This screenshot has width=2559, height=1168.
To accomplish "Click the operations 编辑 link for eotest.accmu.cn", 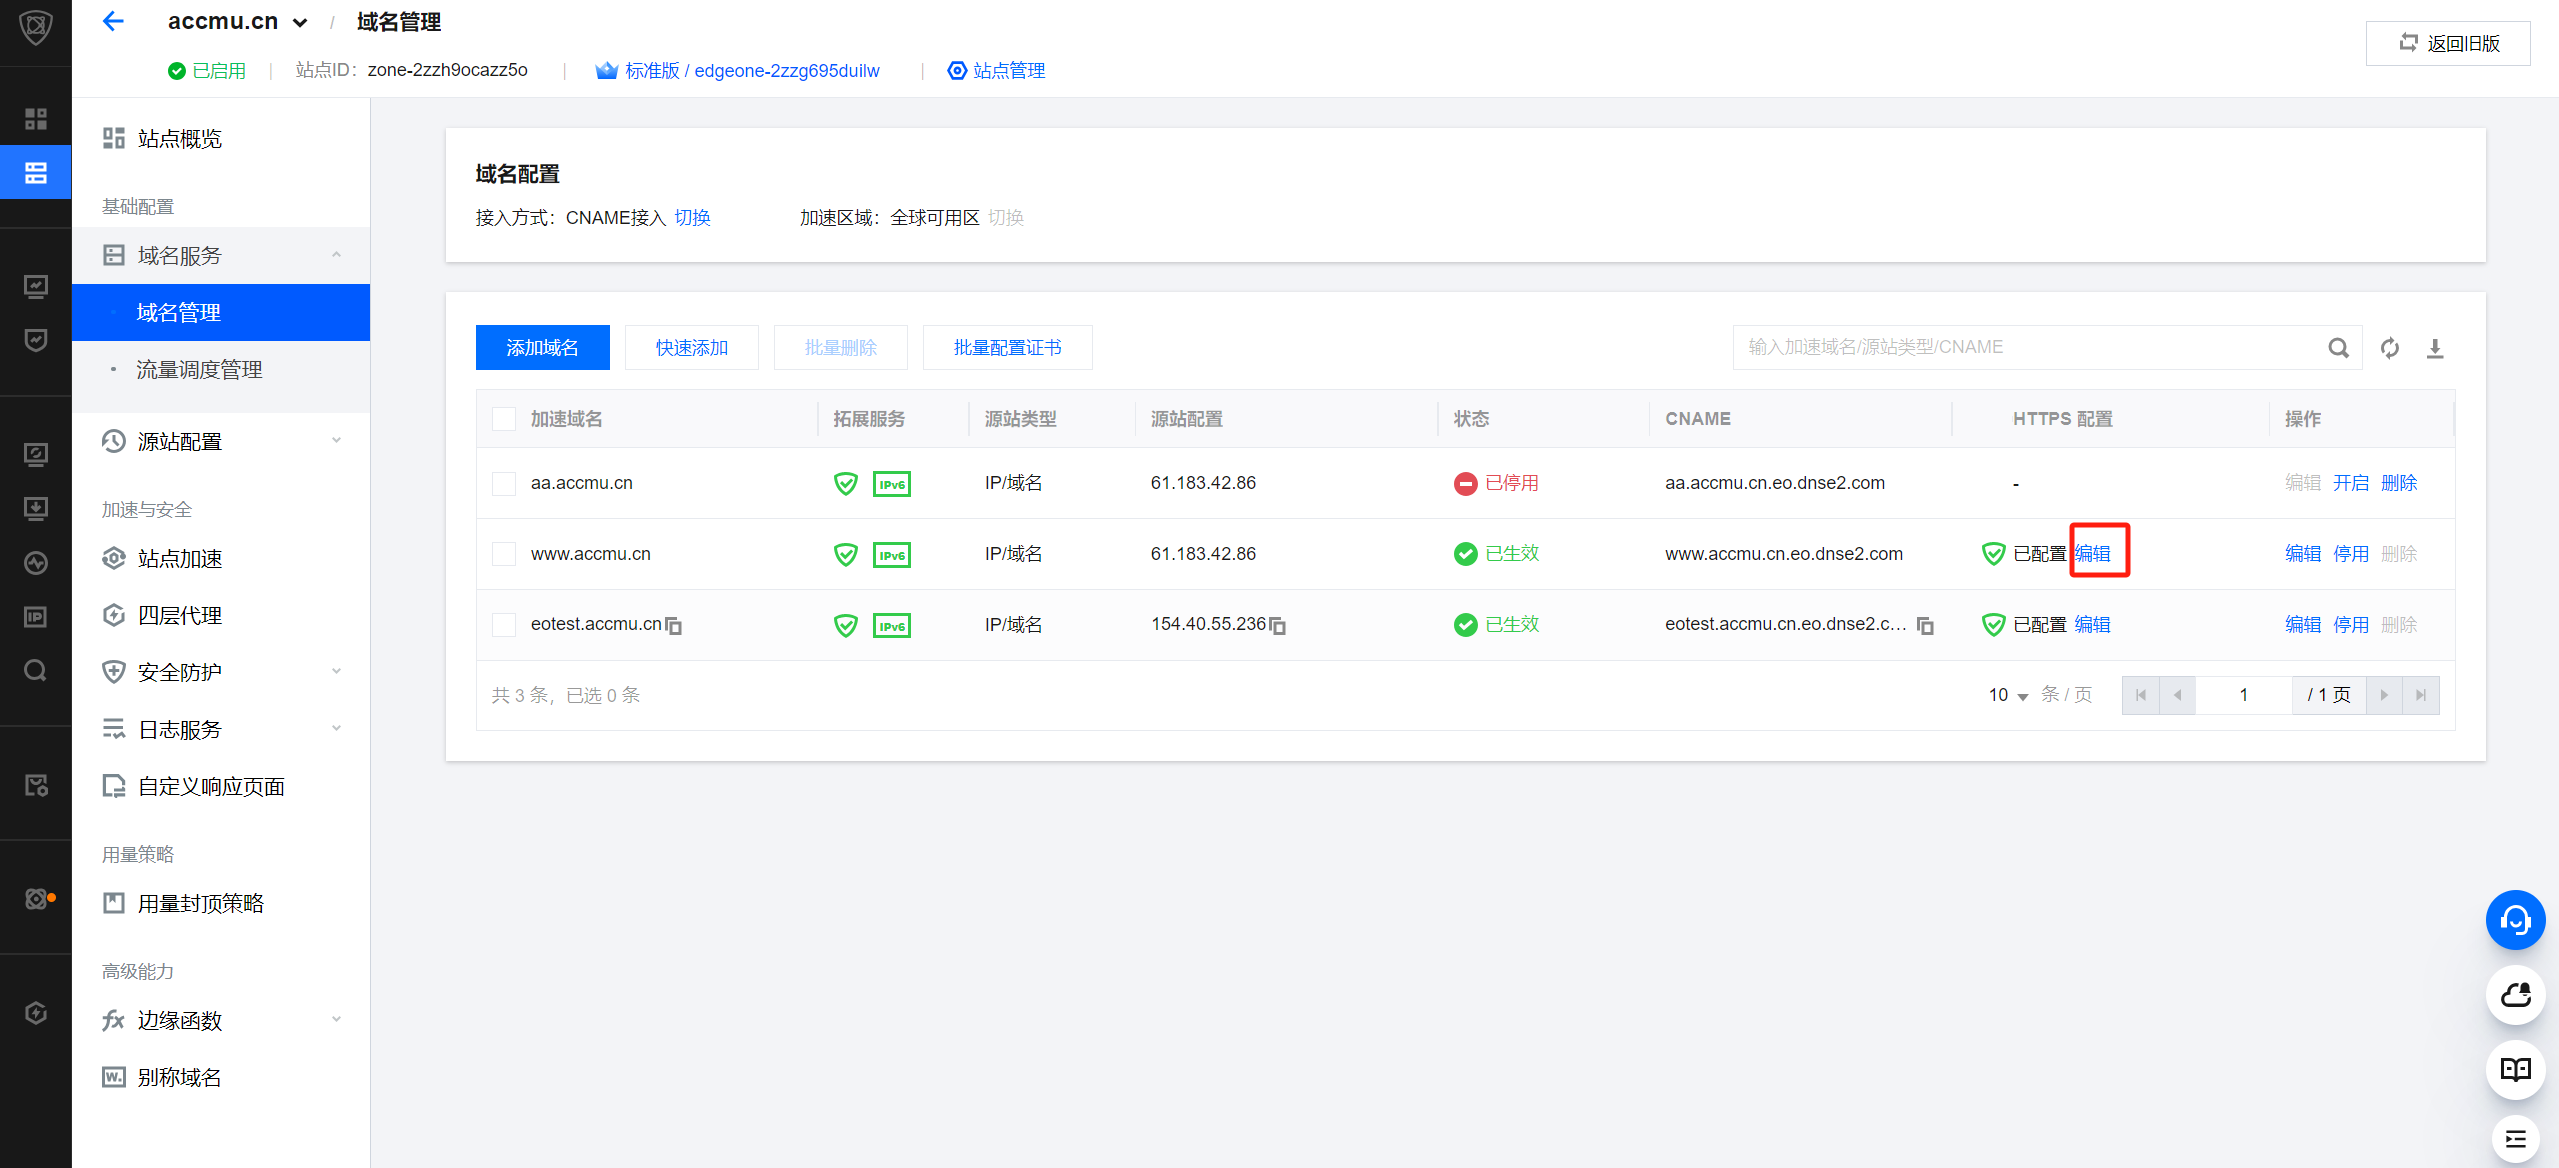I will click(2303, 625).
